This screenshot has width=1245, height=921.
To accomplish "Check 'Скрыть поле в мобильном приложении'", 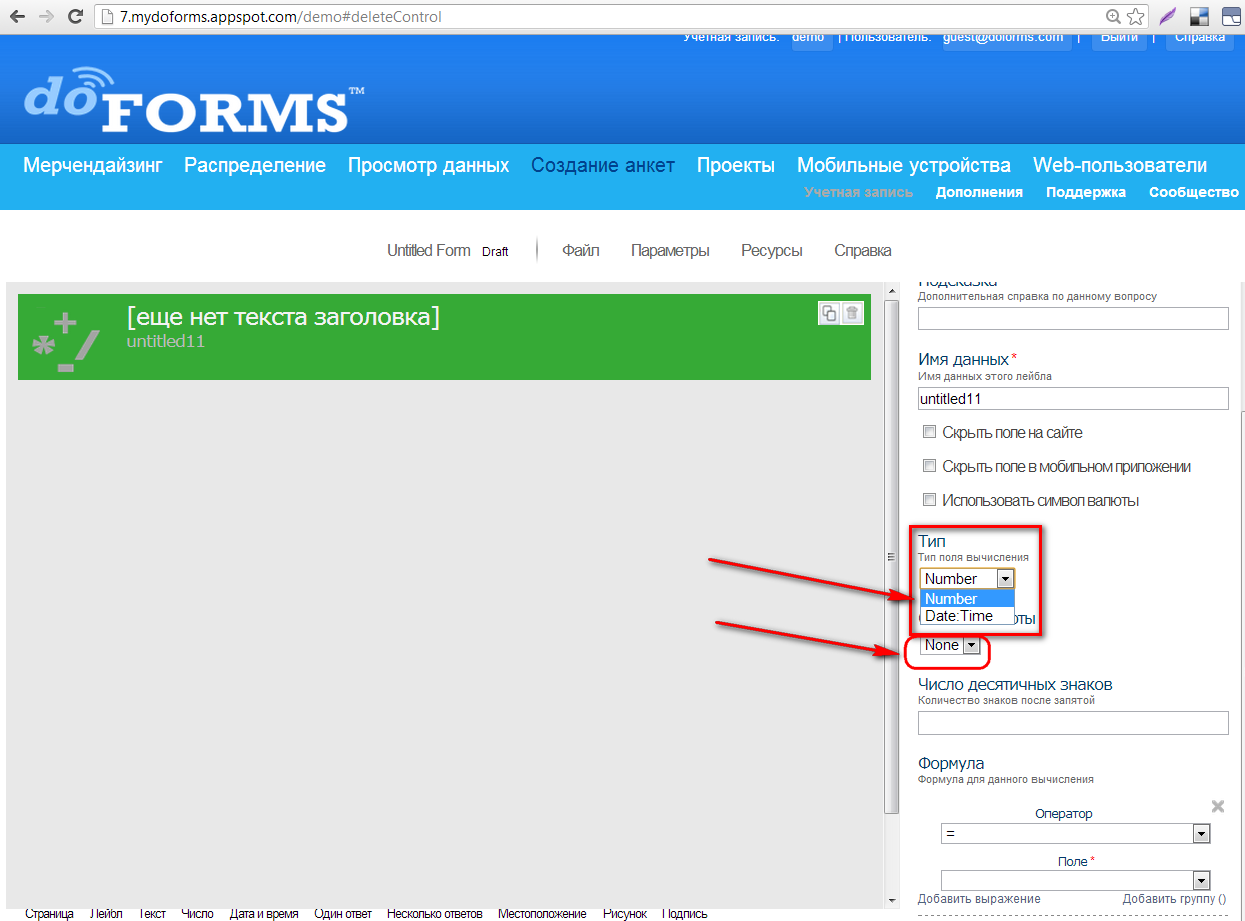I will coord(929,466).
